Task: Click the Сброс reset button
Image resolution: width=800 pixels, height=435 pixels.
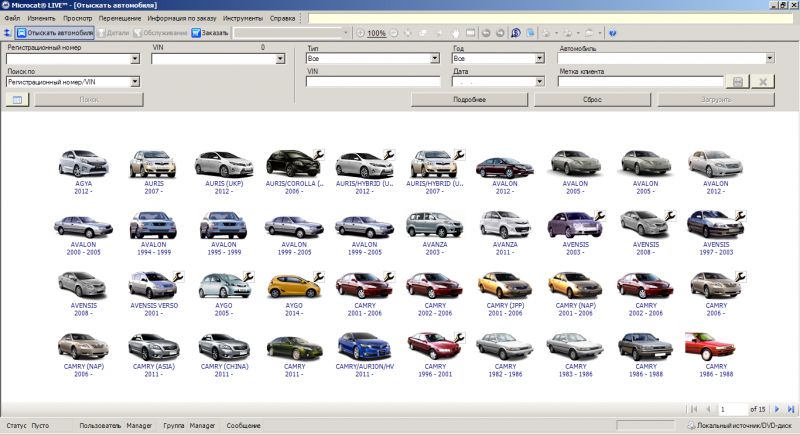Action: 592,99
